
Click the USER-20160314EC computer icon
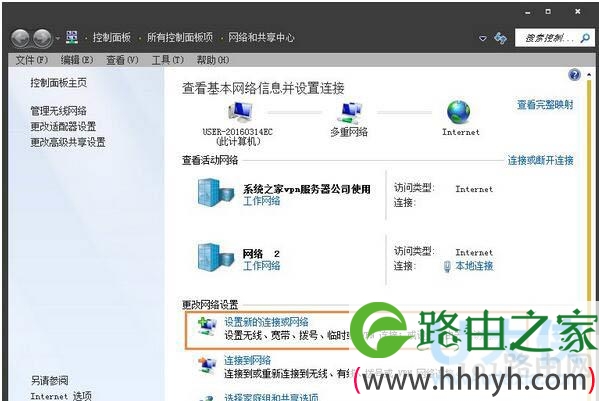pos(240,113)
